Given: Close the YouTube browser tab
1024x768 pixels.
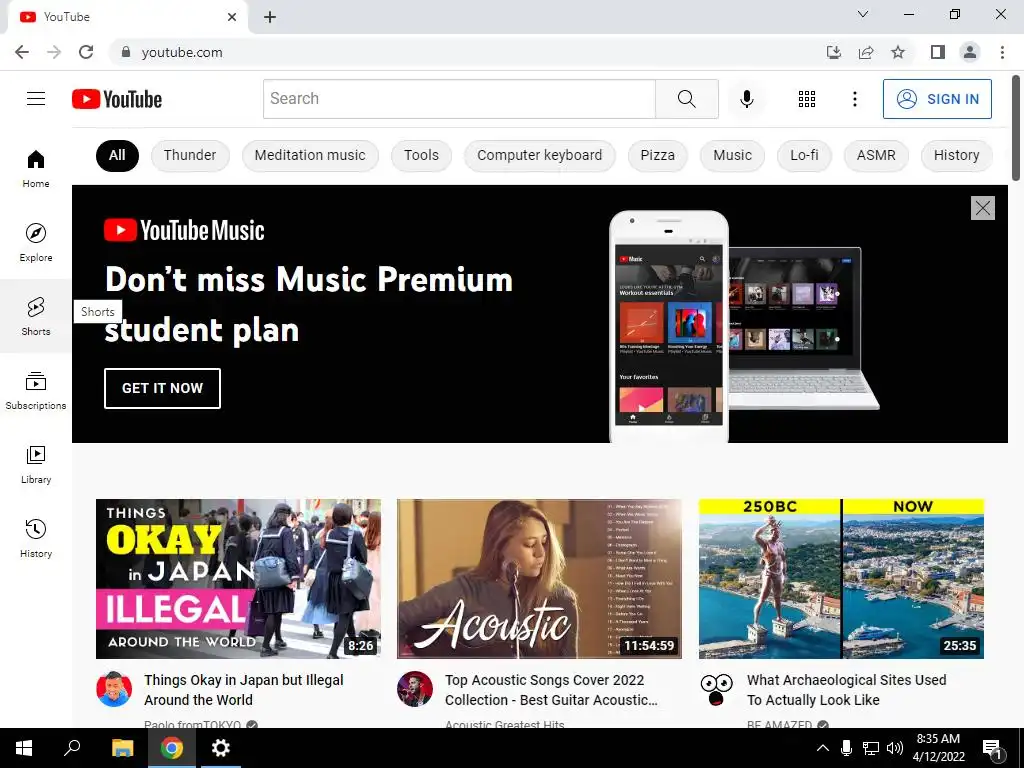Looking at the screenshot, I should click(x=232, y=17).
